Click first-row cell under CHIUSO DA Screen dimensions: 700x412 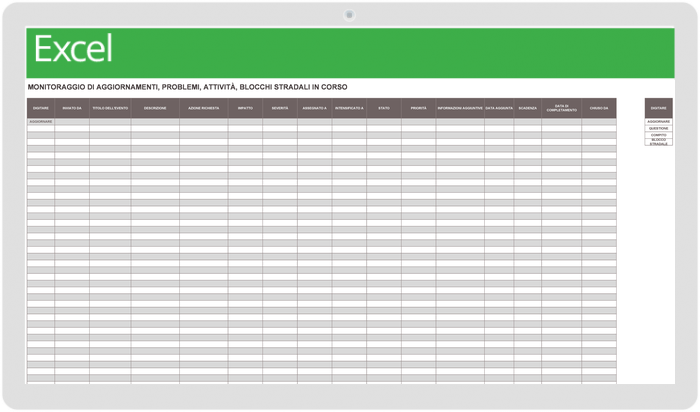pyautogui.click(x=599, y=121)
